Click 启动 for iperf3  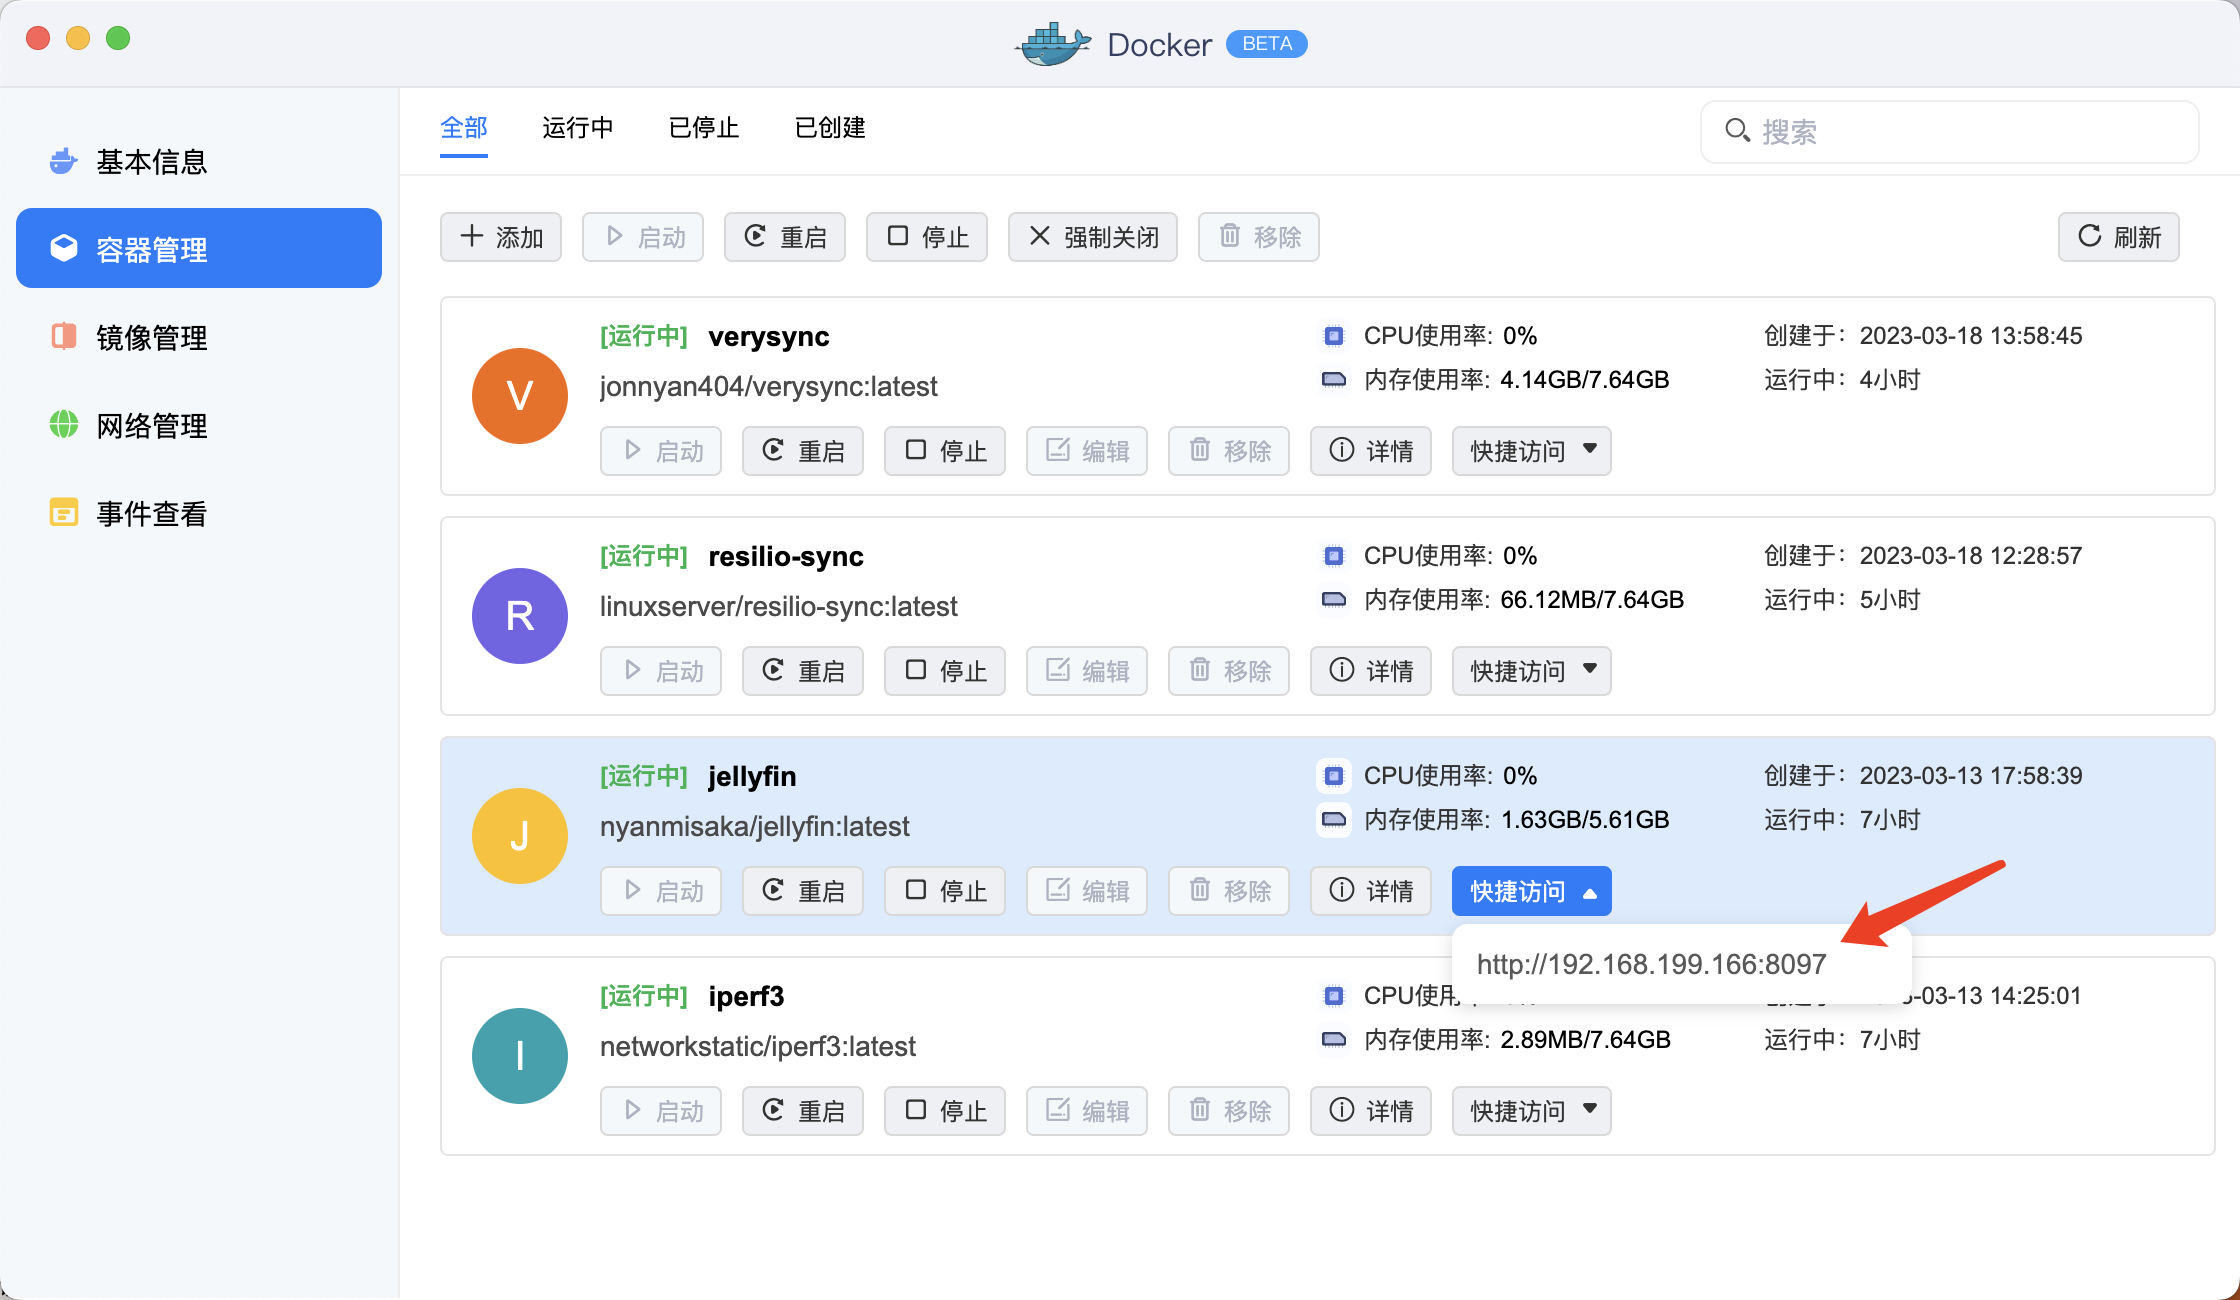click(661, 1111)
